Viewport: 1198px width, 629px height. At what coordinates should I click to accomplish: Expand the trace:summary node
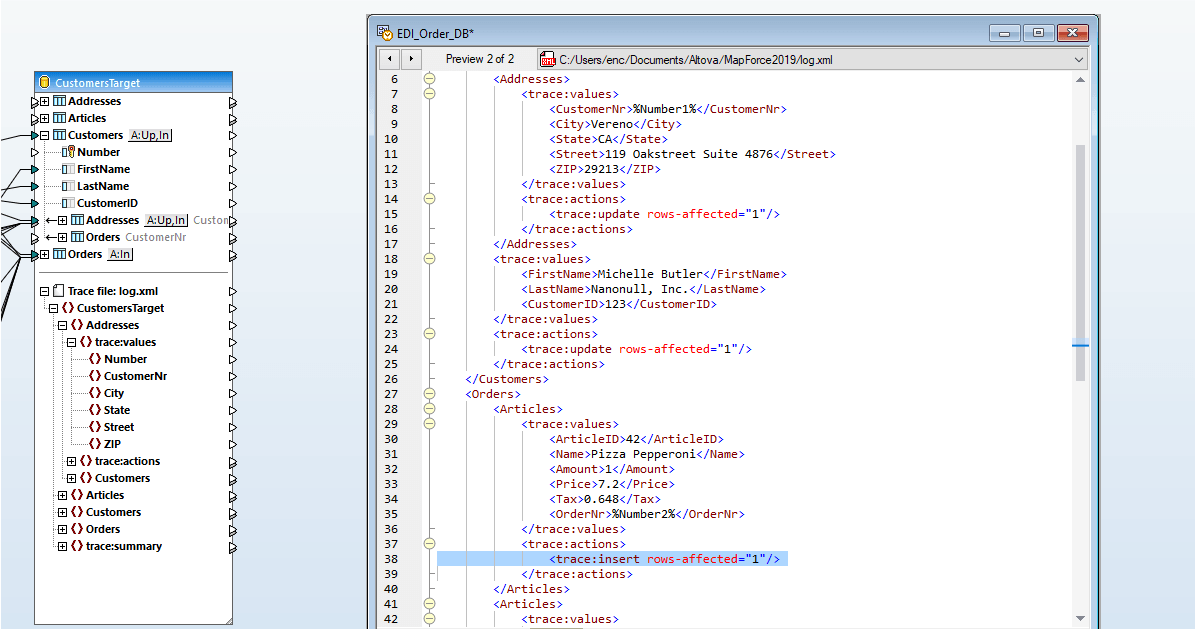click(x=62, y=546)
